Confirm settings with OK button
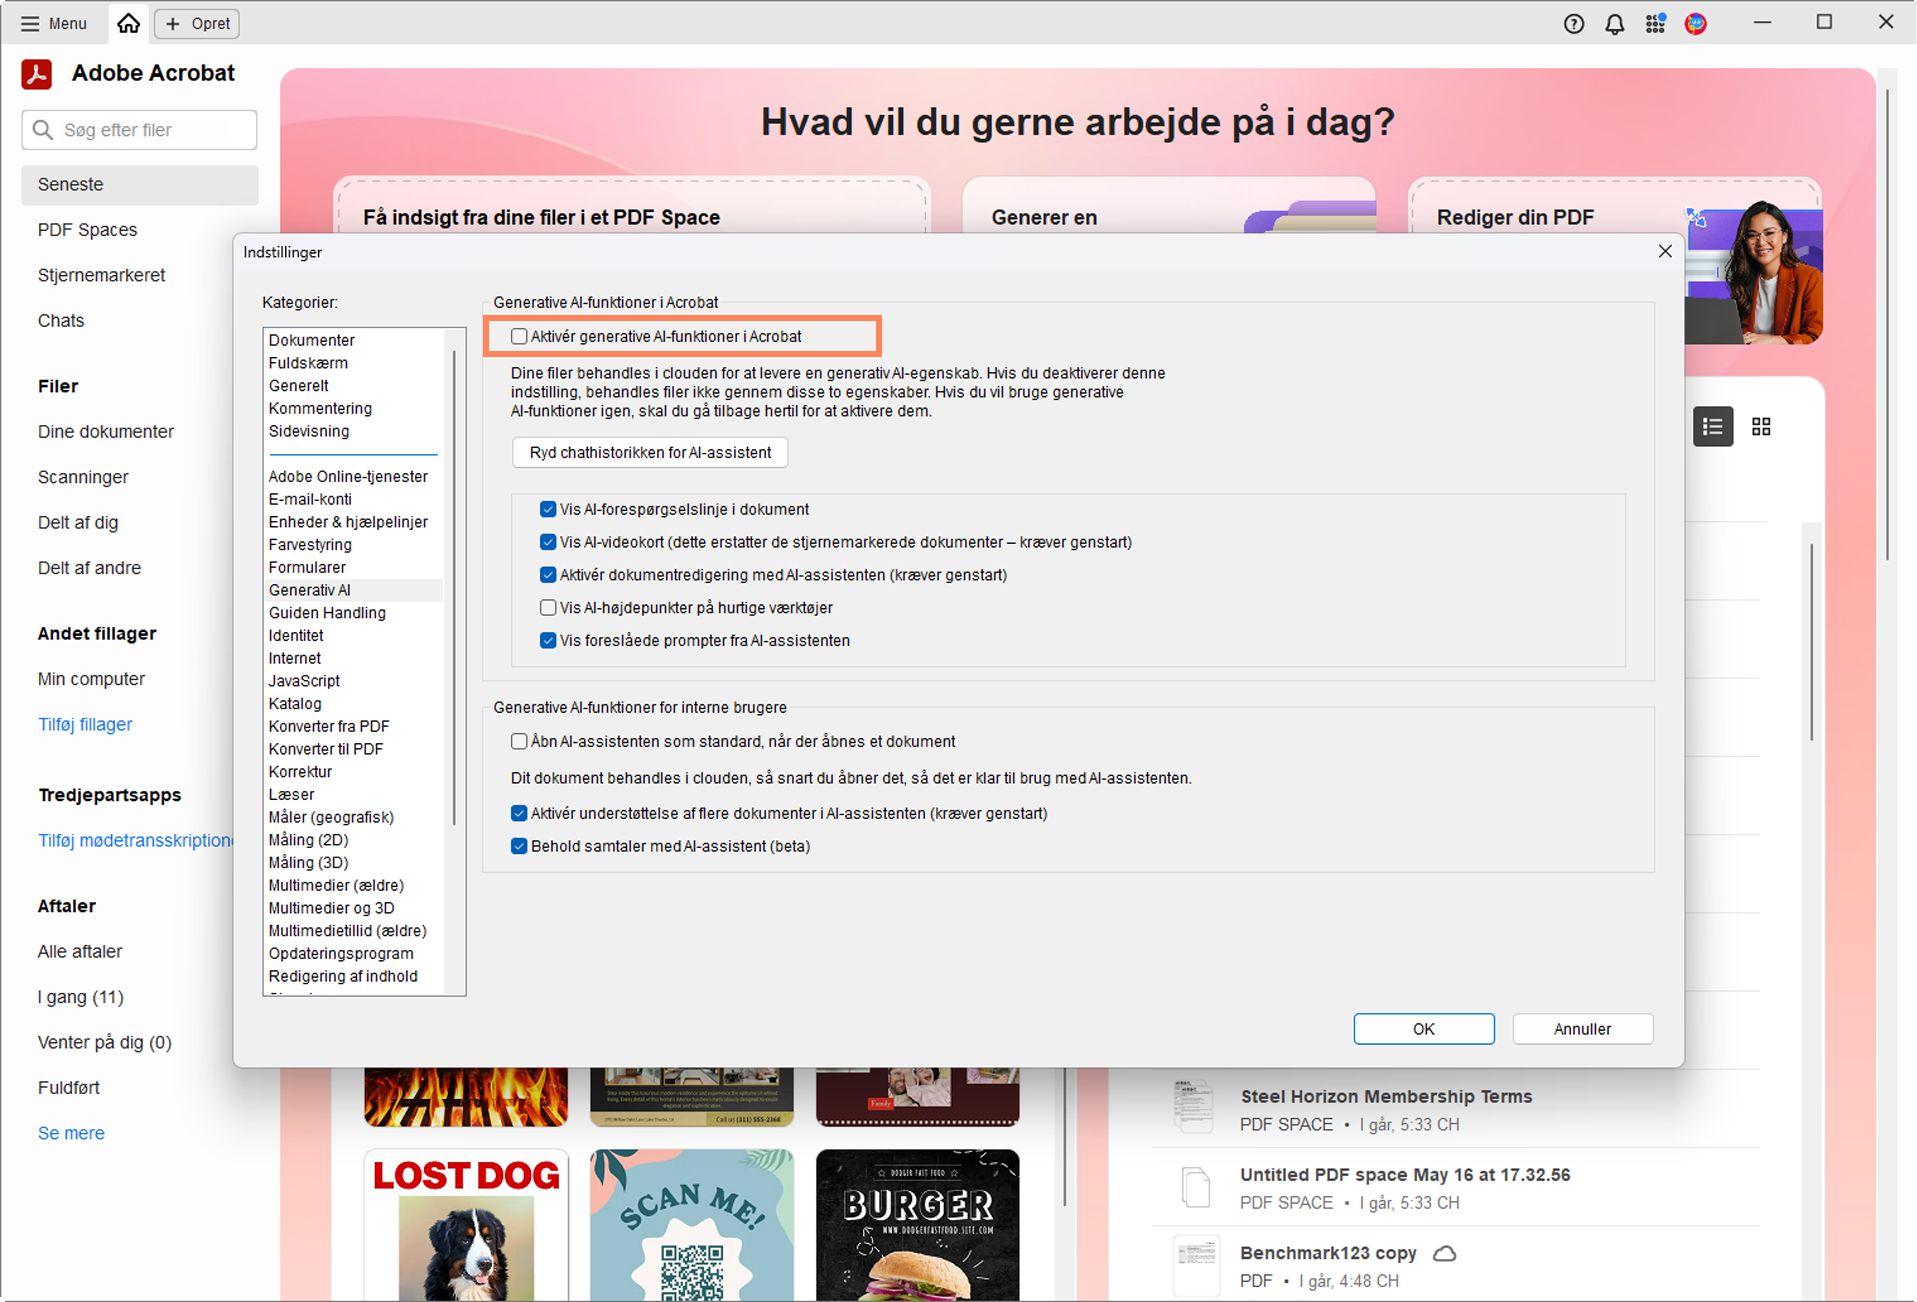 click(x=1423, y=1029)
